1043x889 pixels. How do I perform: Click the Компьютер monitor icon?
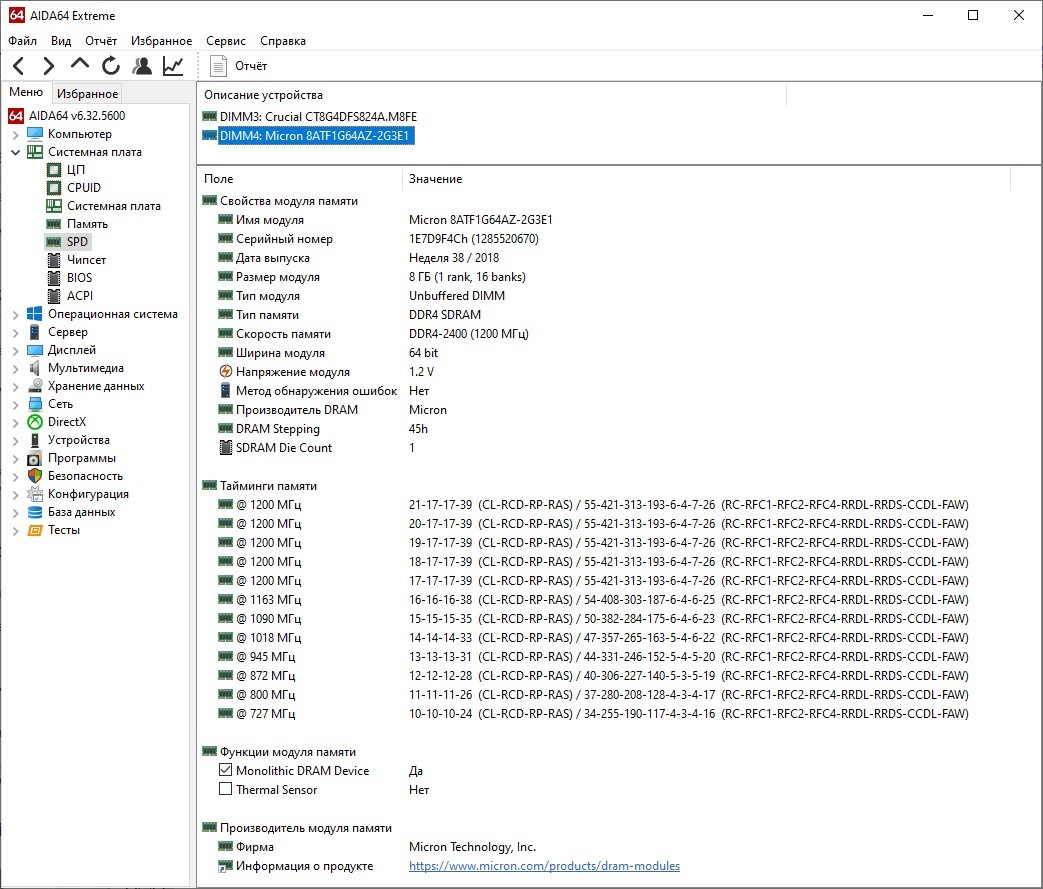pyautogui.click(x=35, y=134)
